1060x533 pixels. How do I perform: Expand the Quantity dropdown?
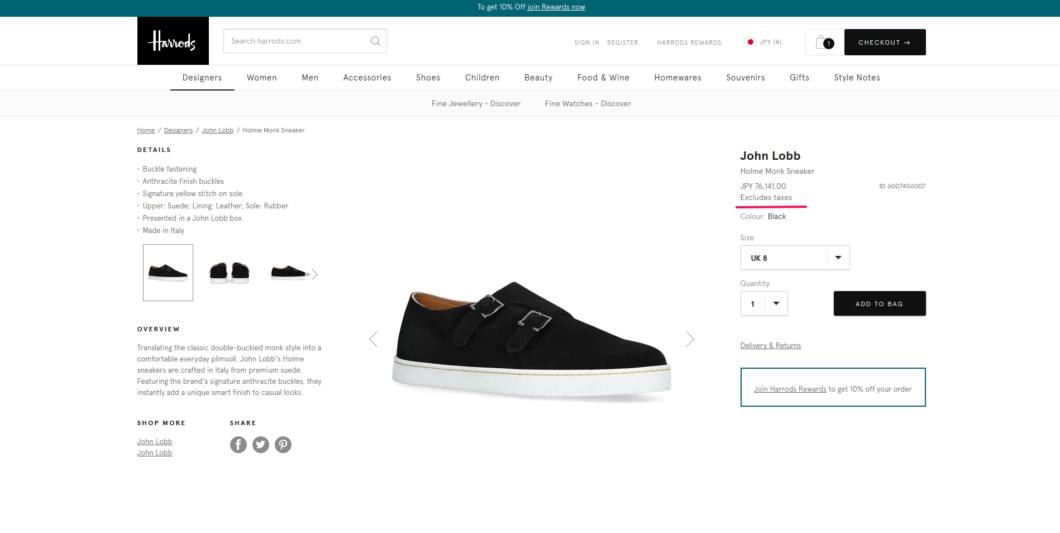[x=764, y=304]
